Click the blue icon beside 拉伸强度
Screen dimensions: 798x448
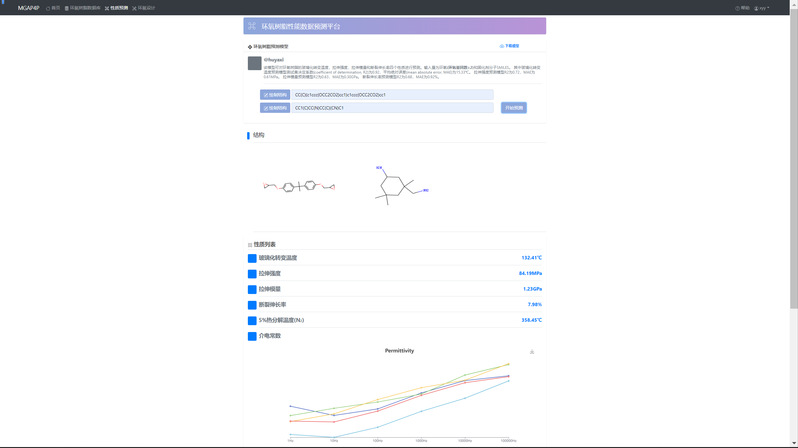point(252,274)
